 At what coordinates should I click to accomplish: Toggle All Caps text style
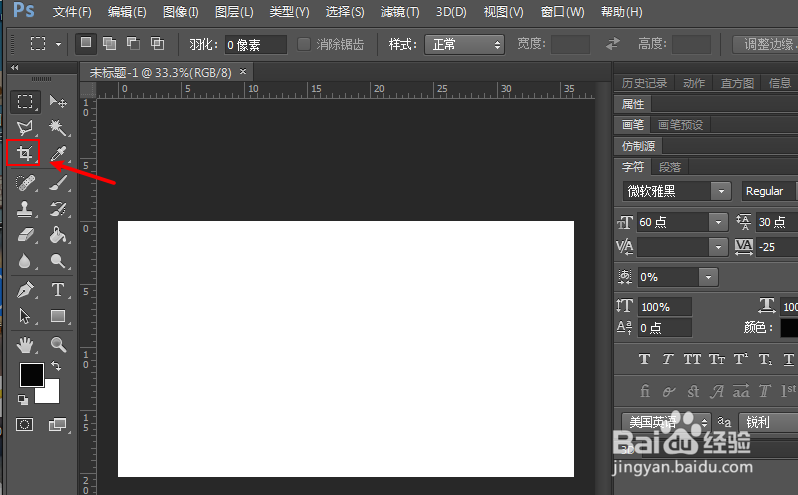[692, 360]
